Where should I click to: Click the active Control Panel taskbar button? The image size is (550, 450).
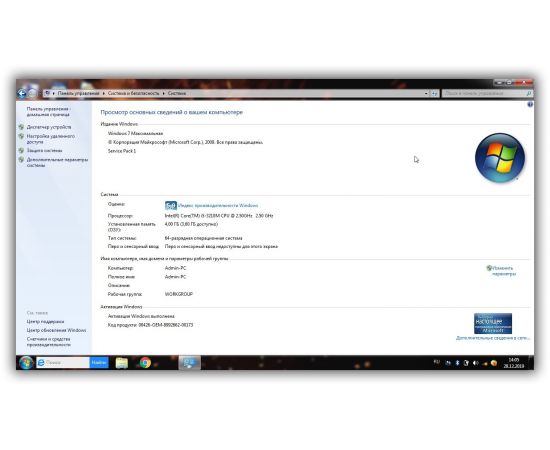190,363
